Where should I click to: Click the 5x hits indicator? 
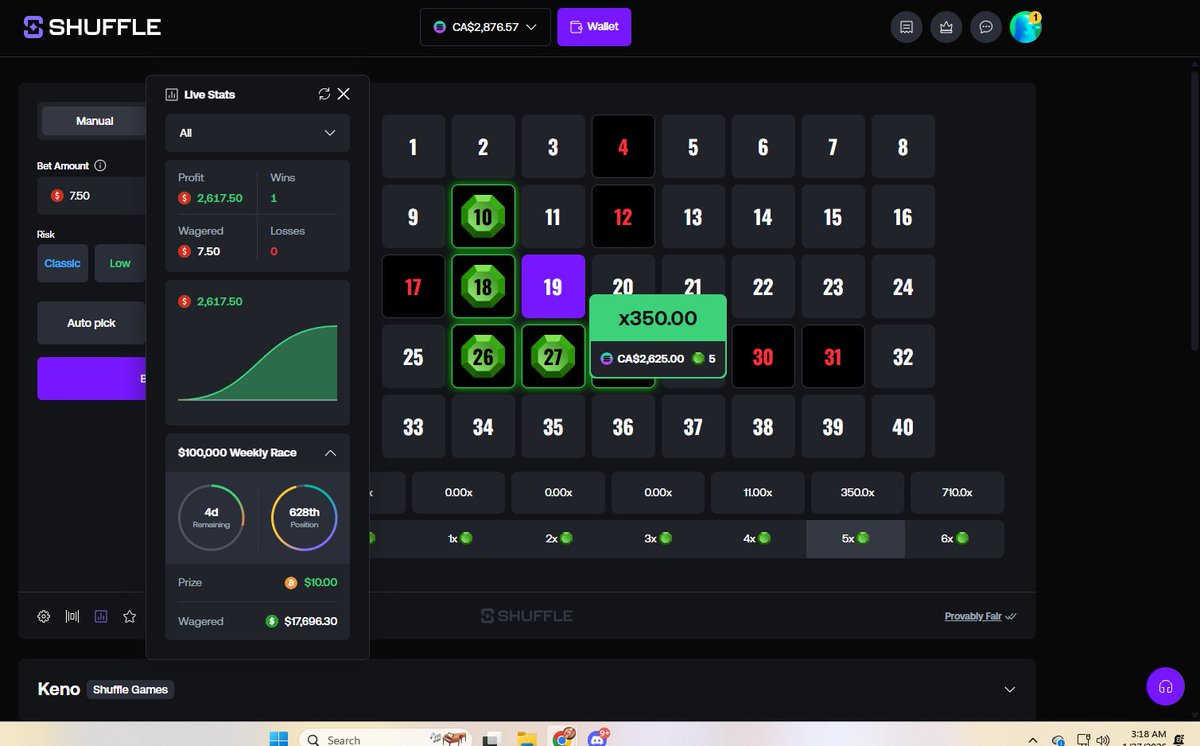(855, 538)
